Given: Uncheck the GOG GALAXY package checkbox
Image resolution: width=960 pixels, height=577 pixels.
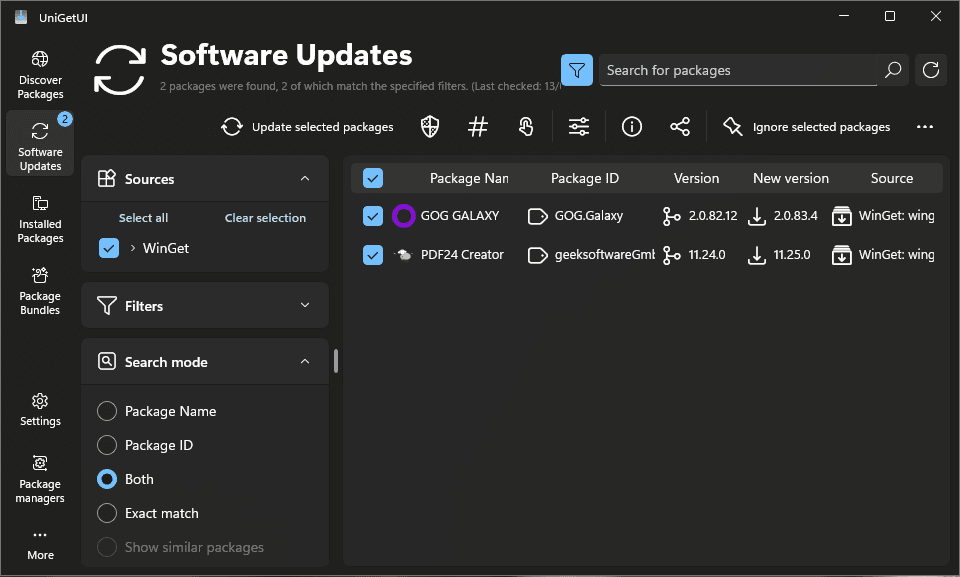Looking at the screenshot, I should [x=373, y=215].
